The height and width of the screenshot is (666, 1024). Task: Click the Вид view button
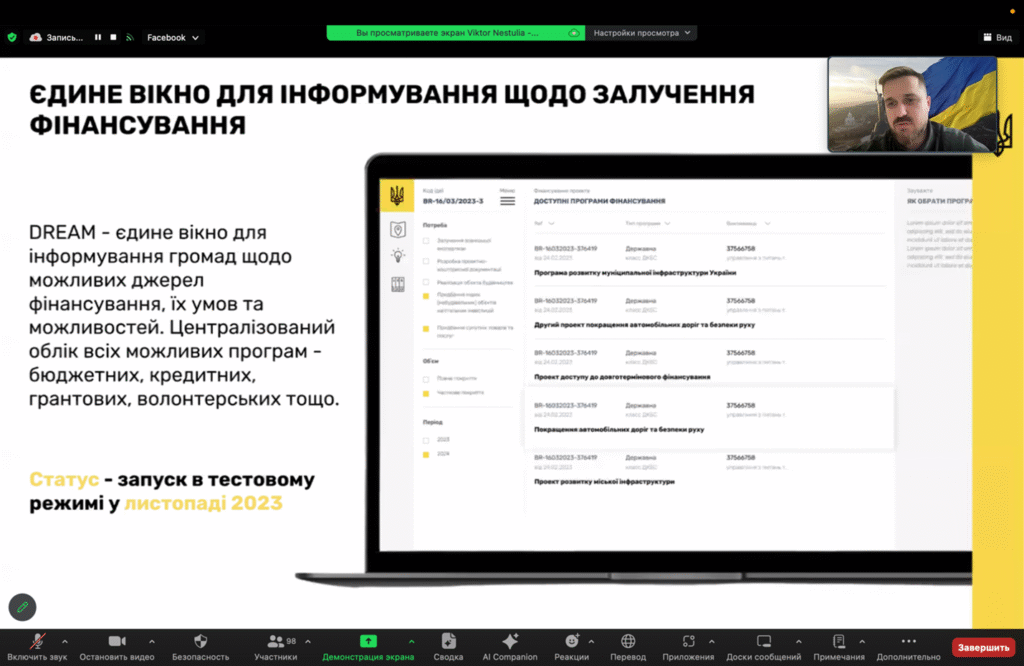[997, 37]
